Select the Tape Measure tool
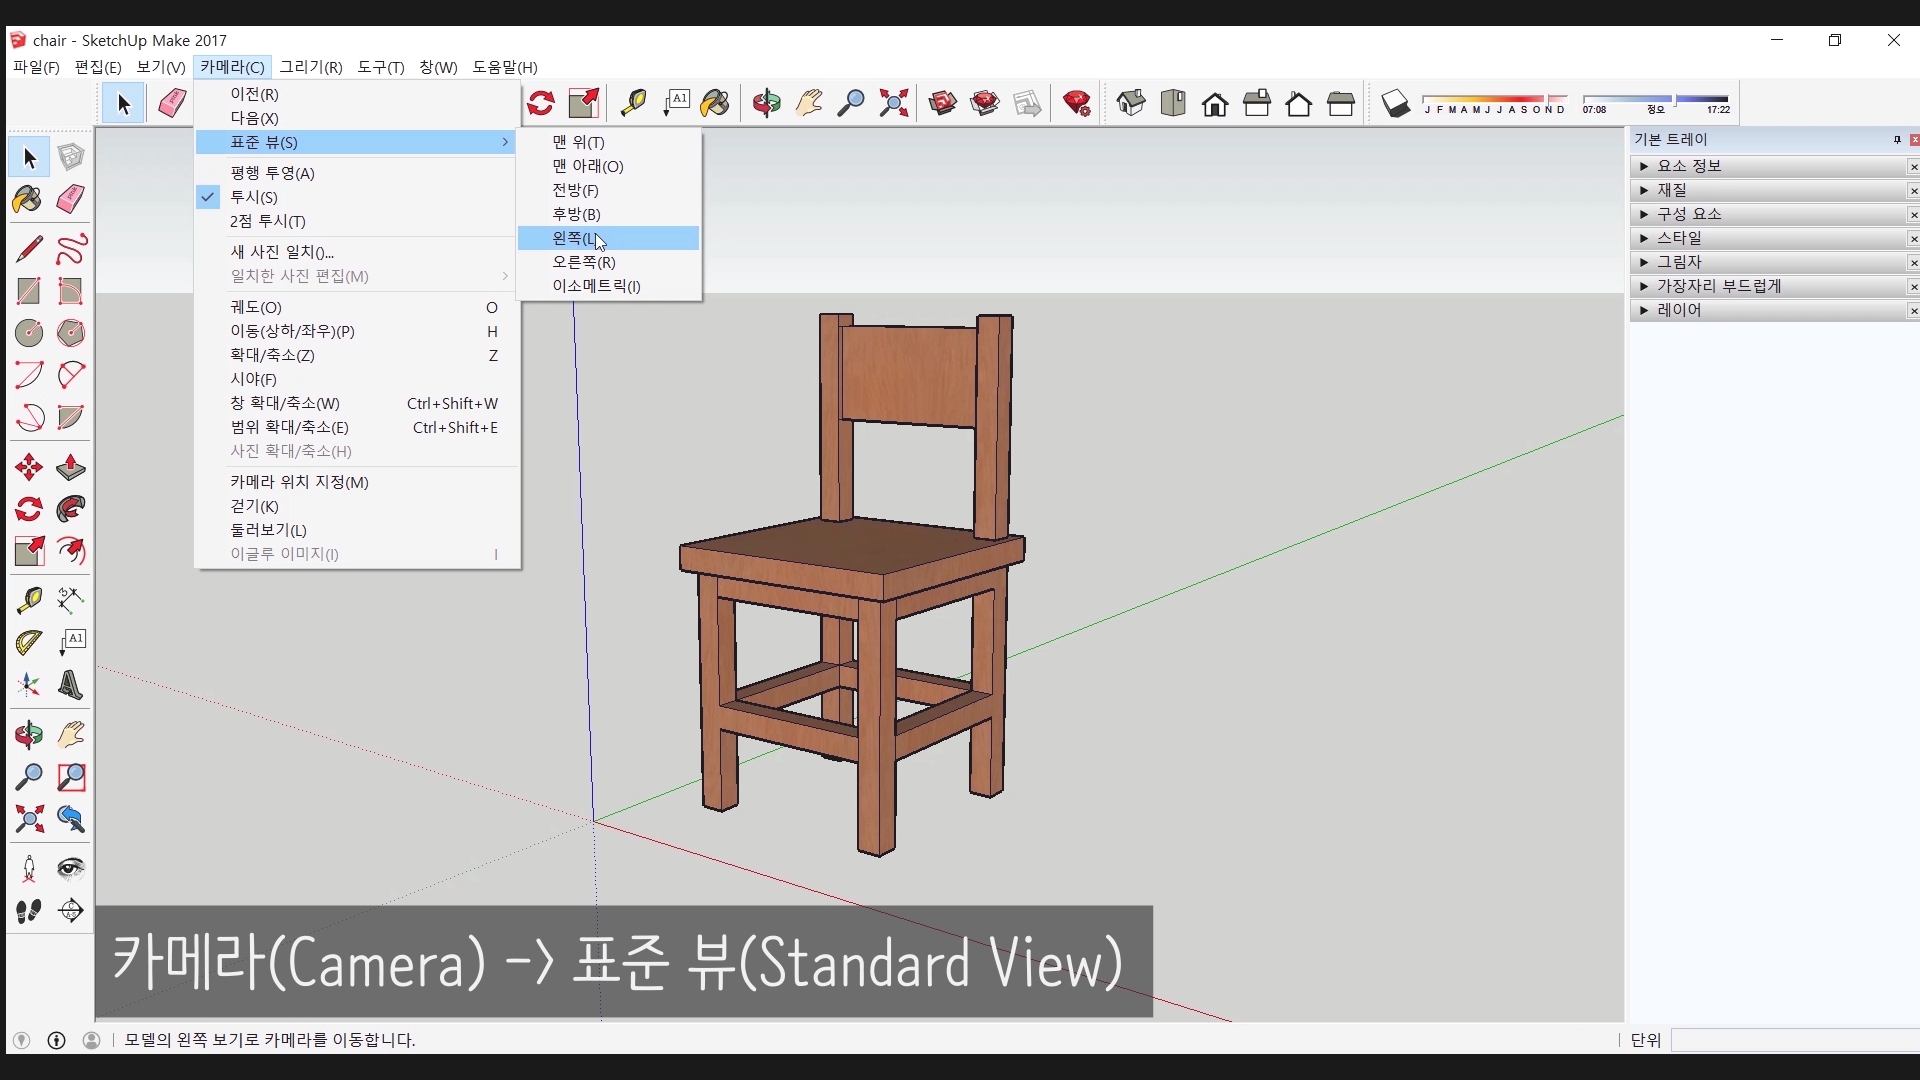This screenshot has width=1920, height=1080. [x=28, y=600]
